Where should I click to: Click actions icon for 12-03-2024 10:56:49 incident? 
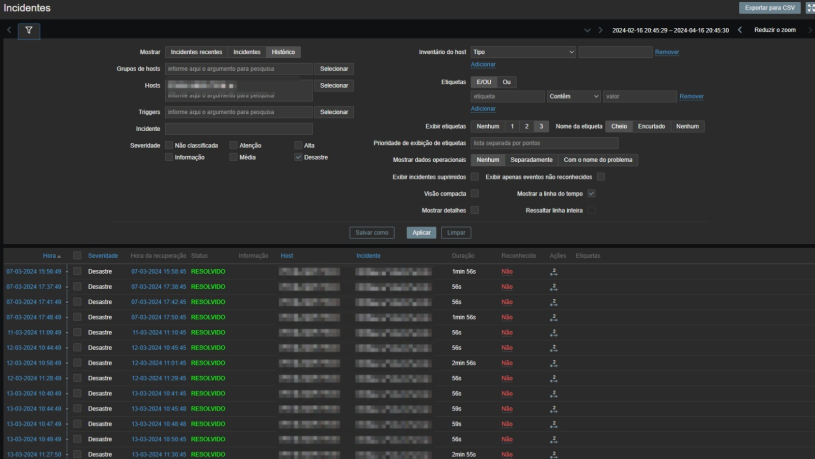[553, 363]
